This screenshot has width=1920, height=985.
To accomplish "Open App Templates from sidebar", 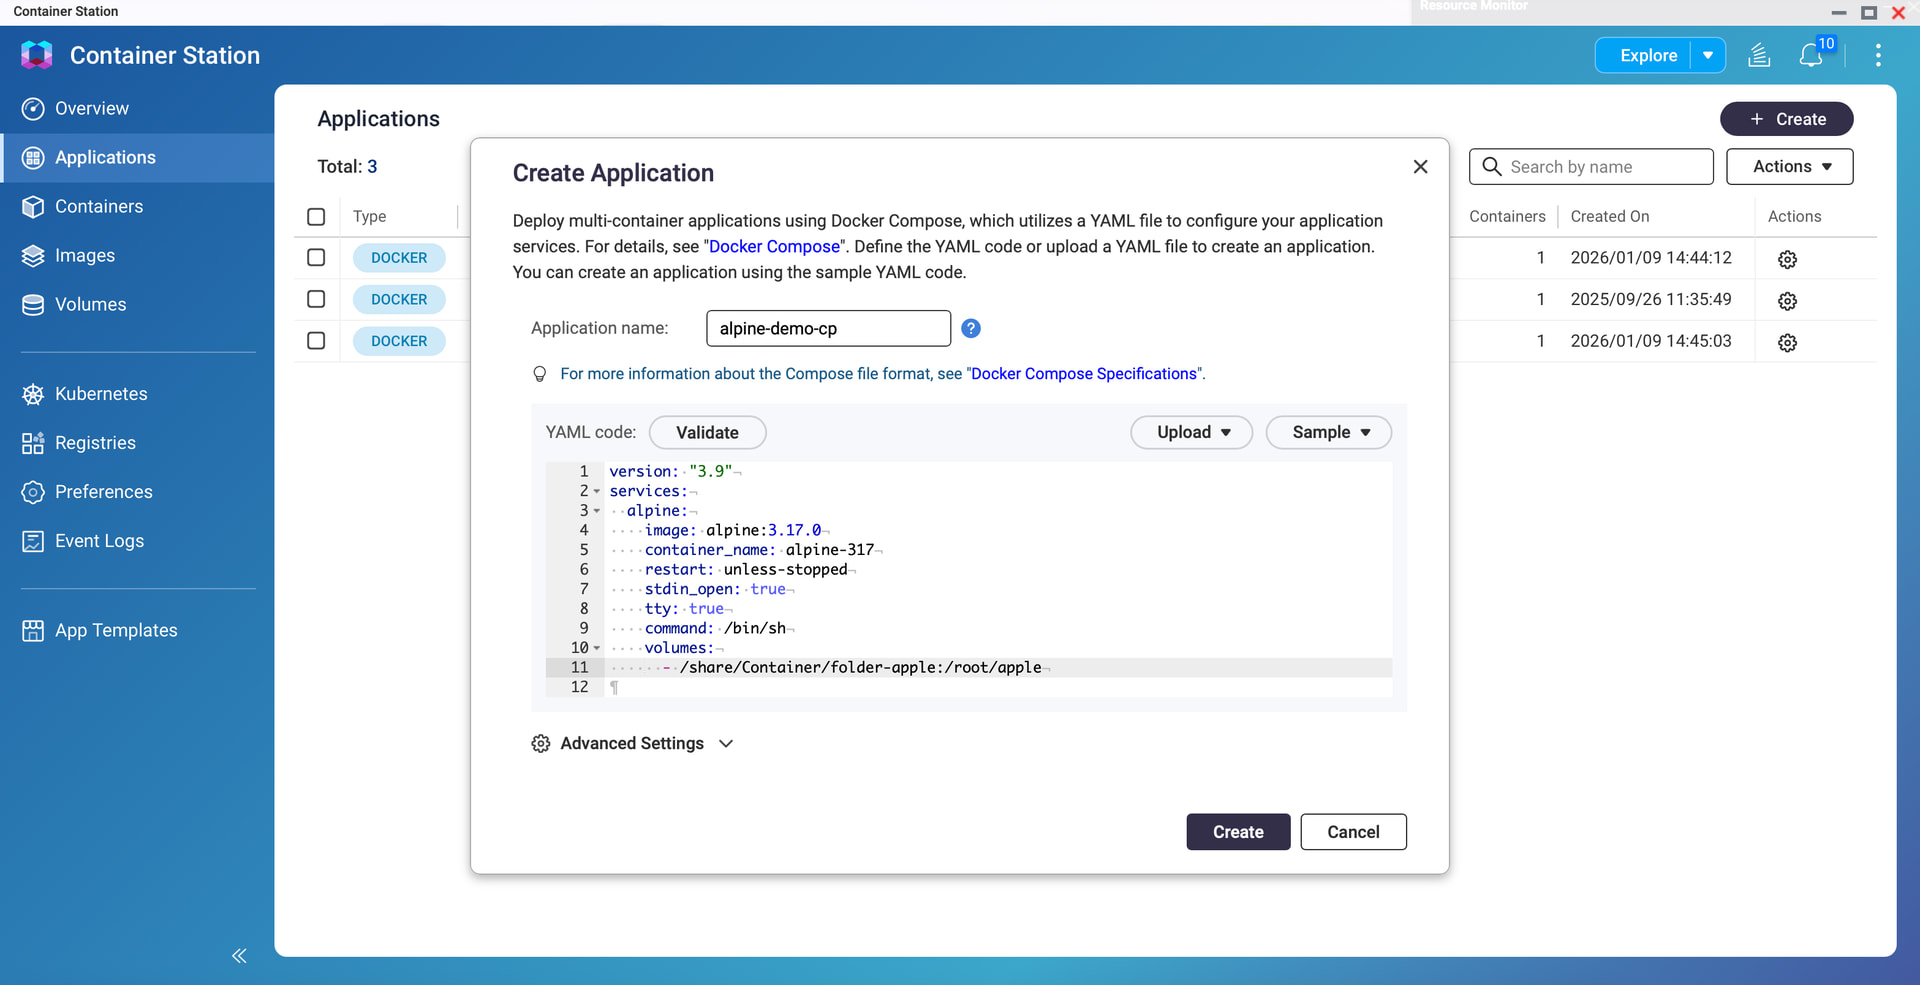I will (116, 630).
